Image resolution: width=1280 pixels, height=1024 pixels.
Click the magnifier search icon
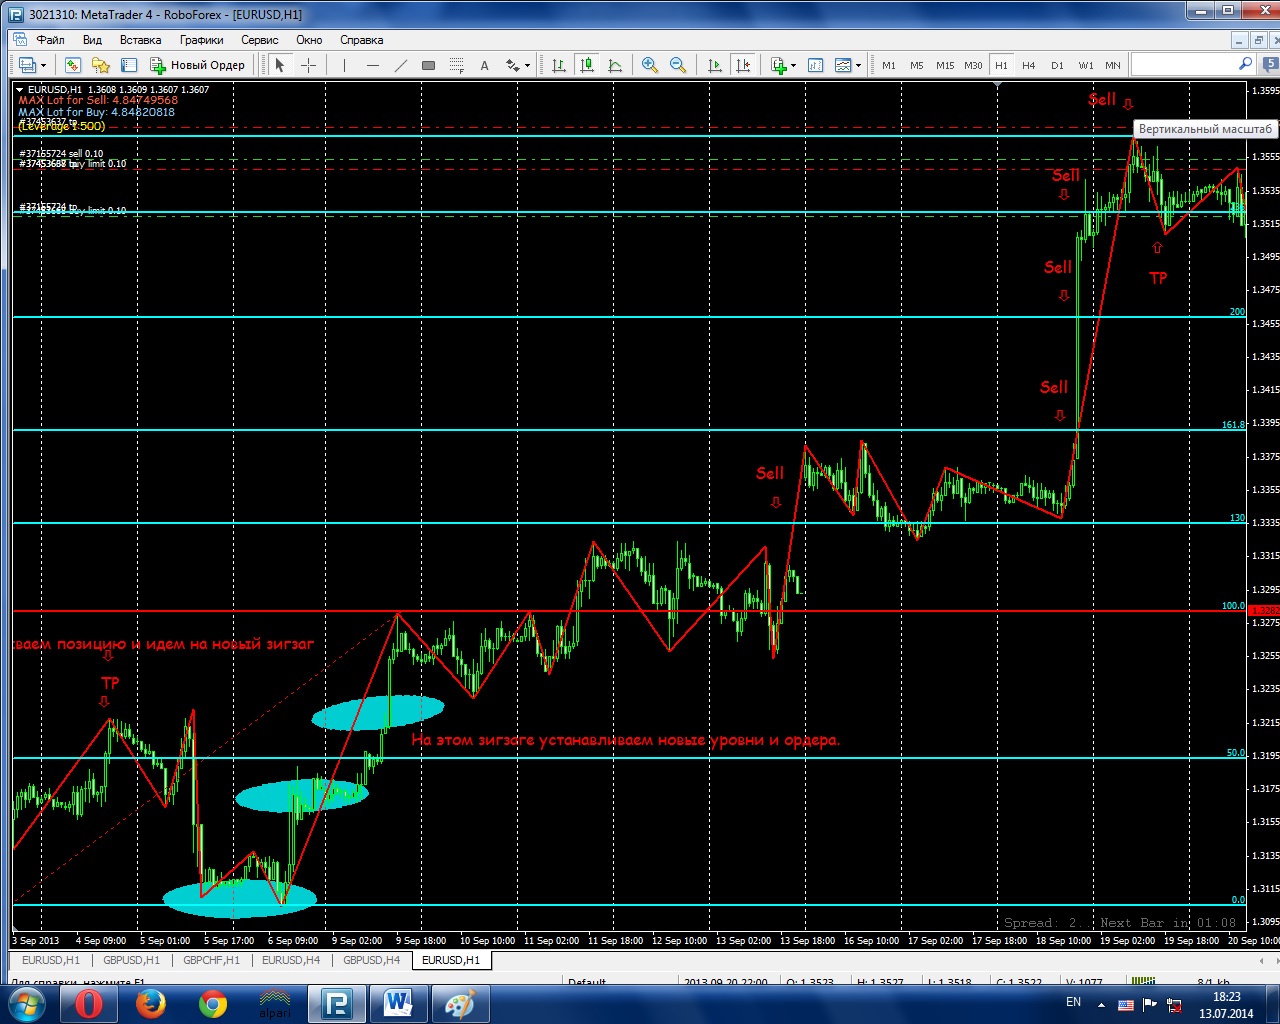tap(1245, 64)
